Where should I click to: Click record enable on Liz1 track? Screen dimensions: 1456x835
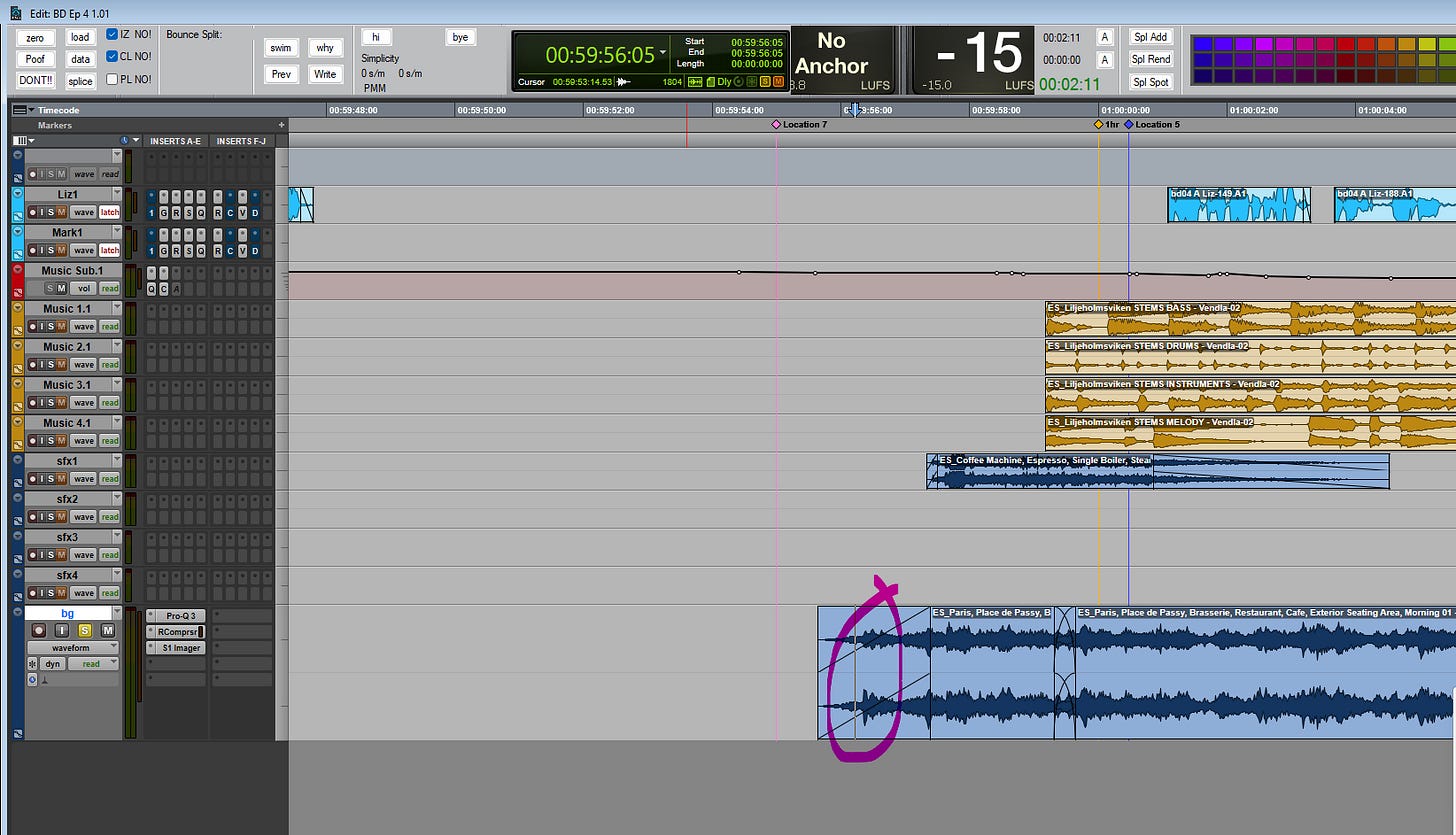(31, 212)
